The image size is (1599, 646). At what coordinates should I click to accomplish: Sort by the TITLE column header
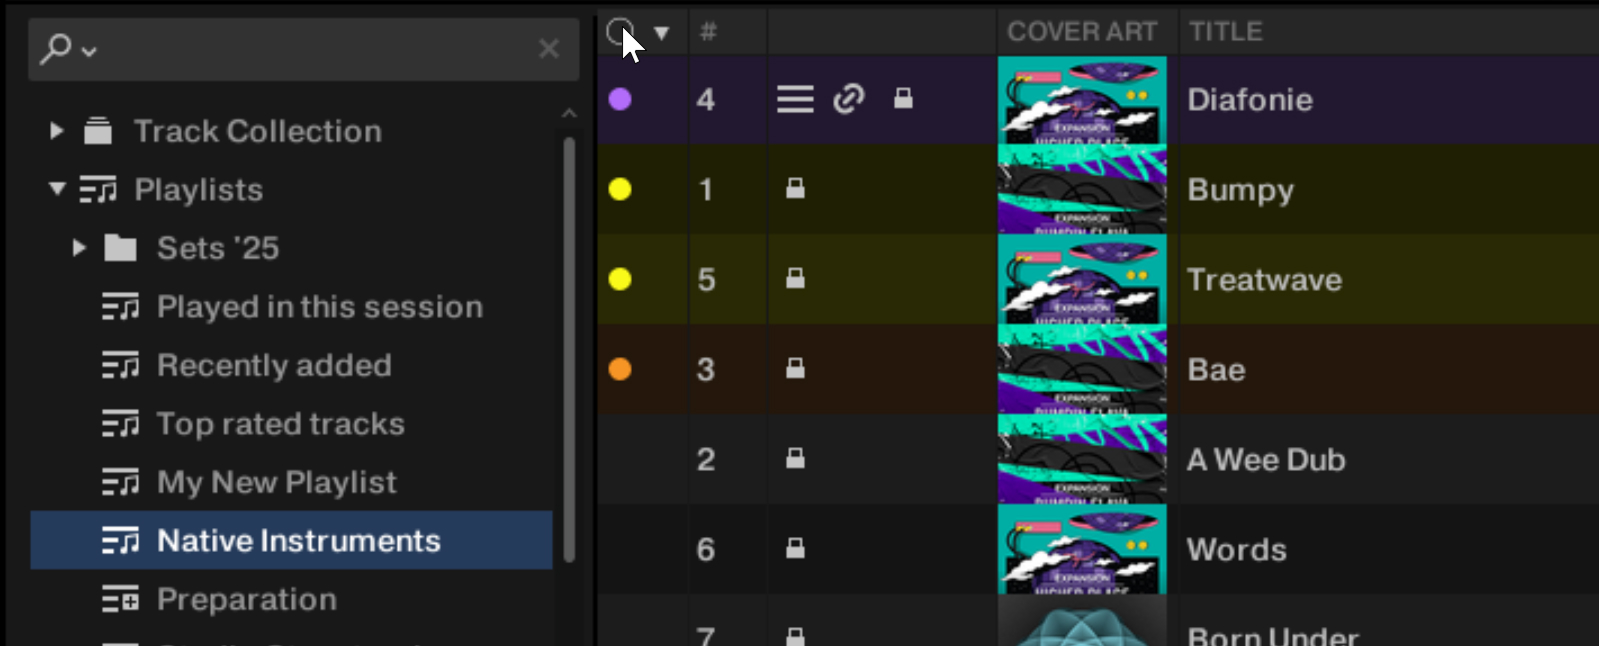coord(1226,32)
